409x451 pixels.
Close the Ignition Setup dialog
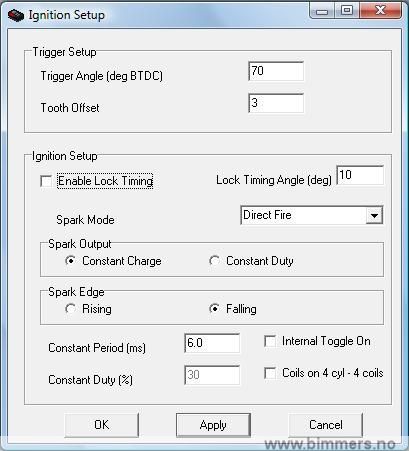coord(380,11)
